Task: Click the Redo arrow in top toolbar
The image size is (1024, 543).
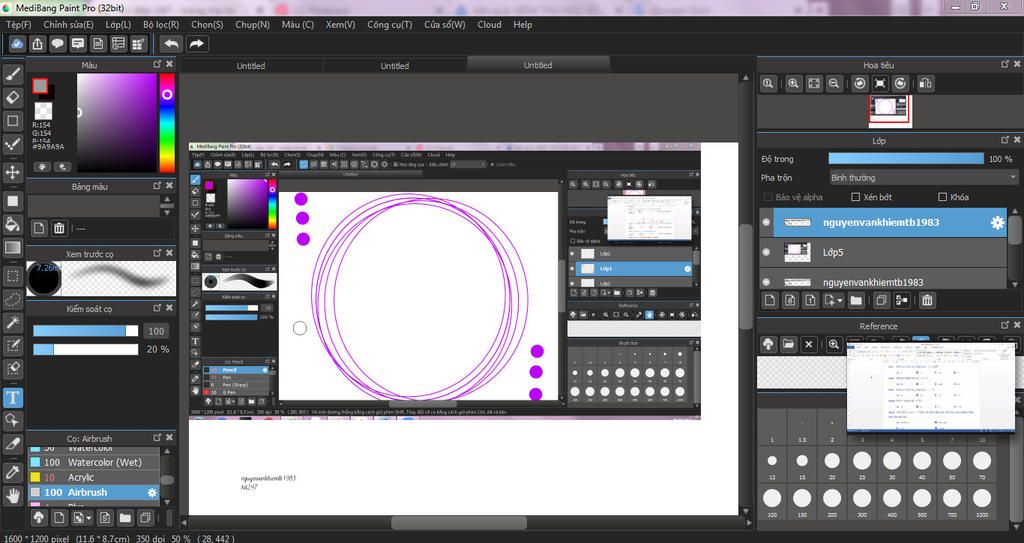Action: [x=196, y=44]
